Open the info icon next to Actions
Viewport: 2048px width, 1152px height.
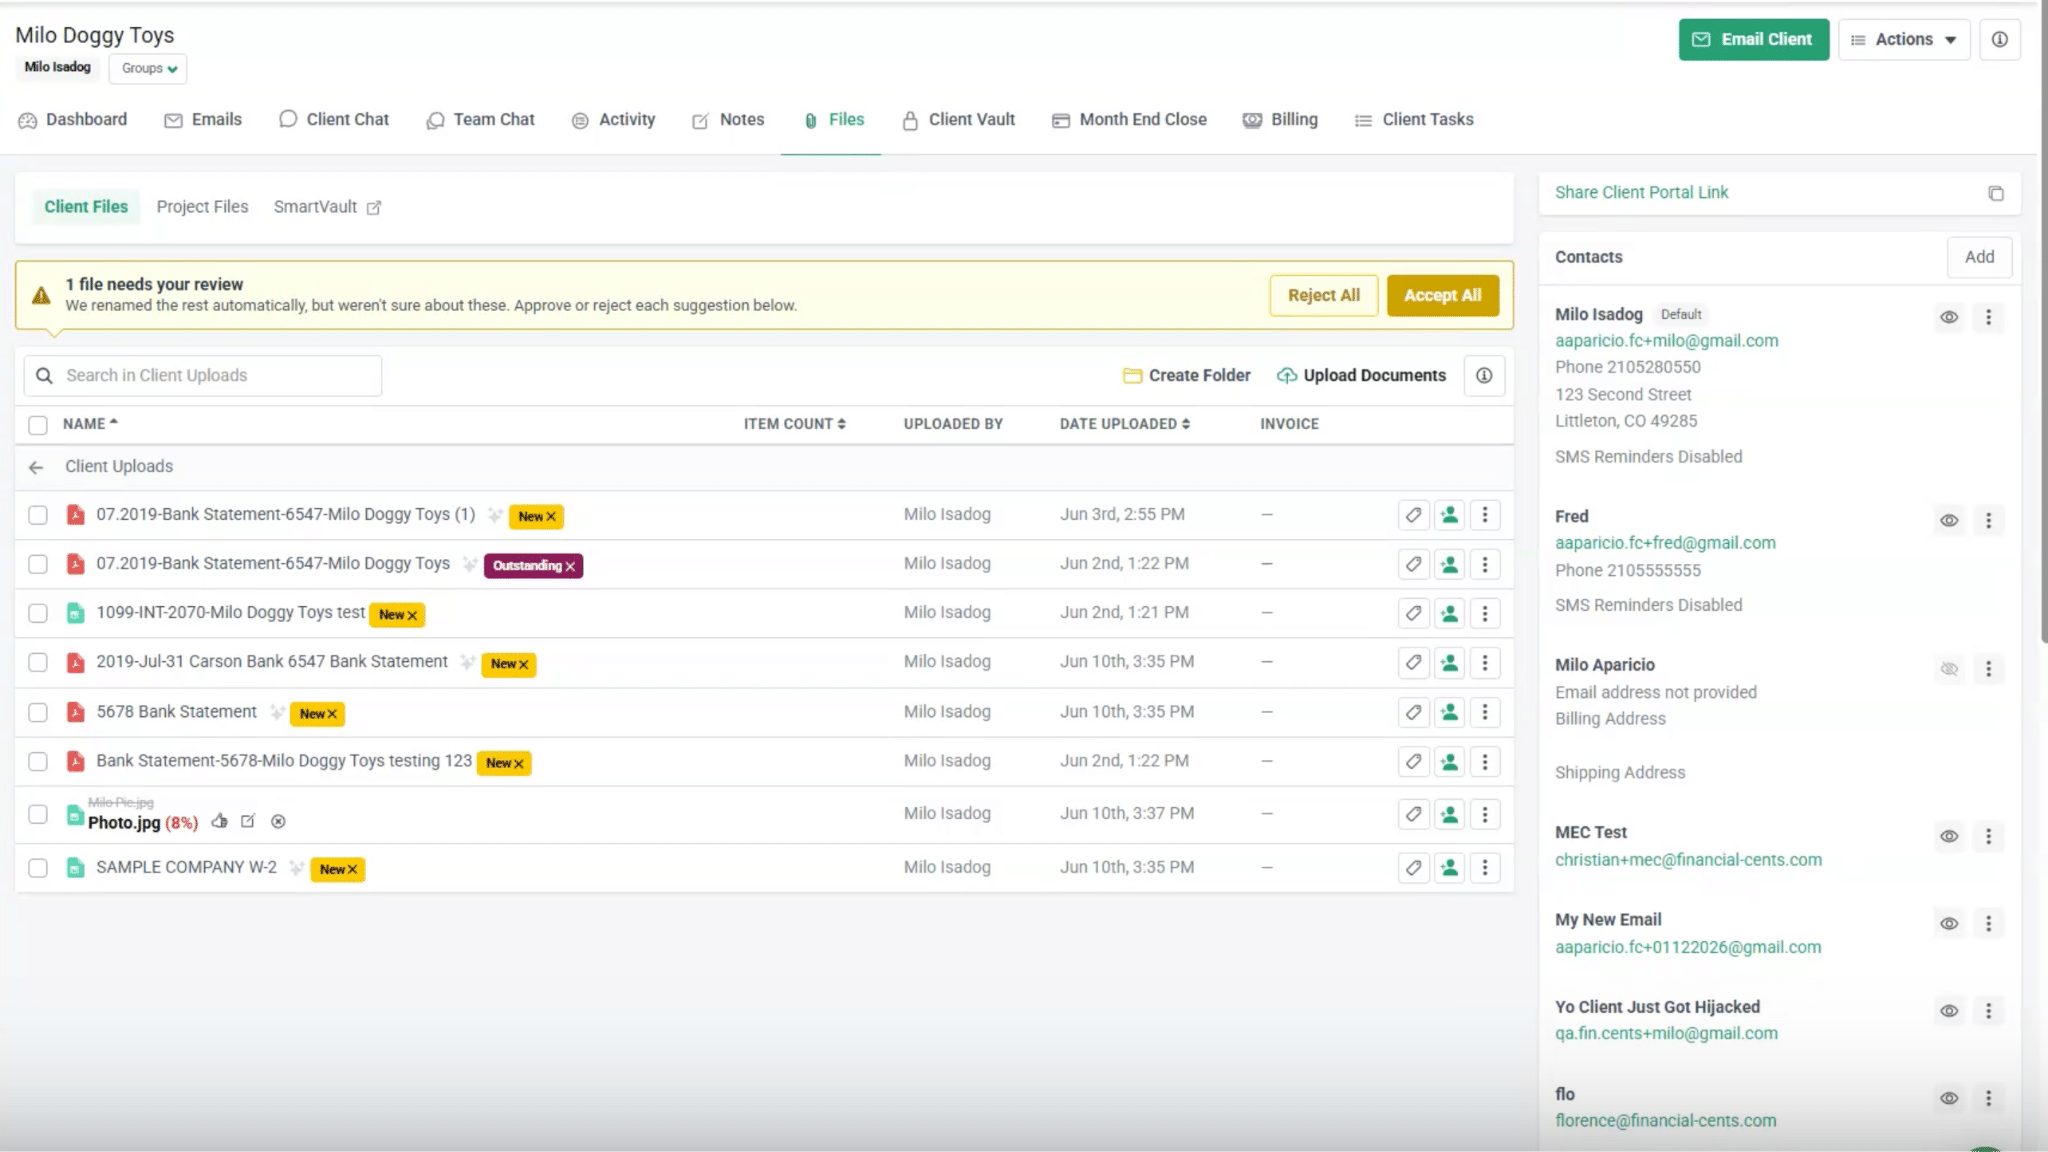coord(1999,40)
